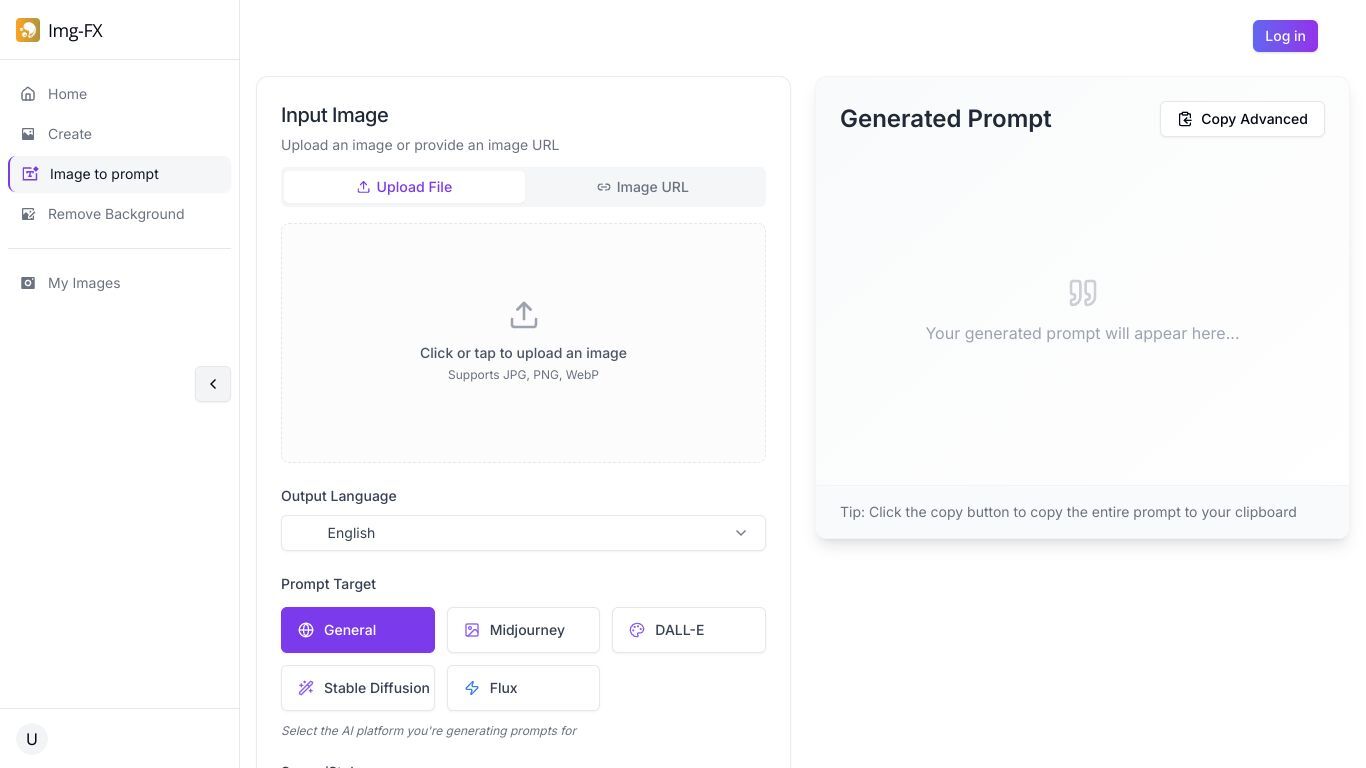
Task: Click the user avatar labeled U
Action: coord(32,739)
